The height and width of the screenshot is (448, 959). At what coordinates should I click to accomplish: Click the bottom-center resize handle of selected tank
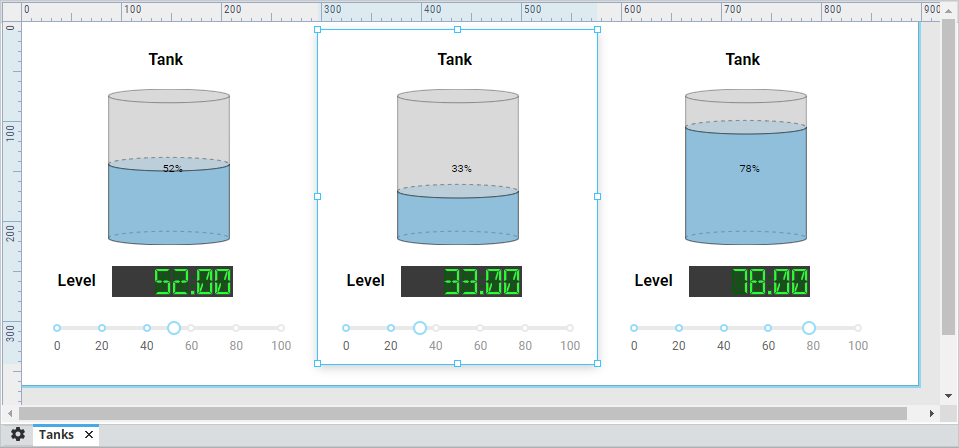pos(457,364)
